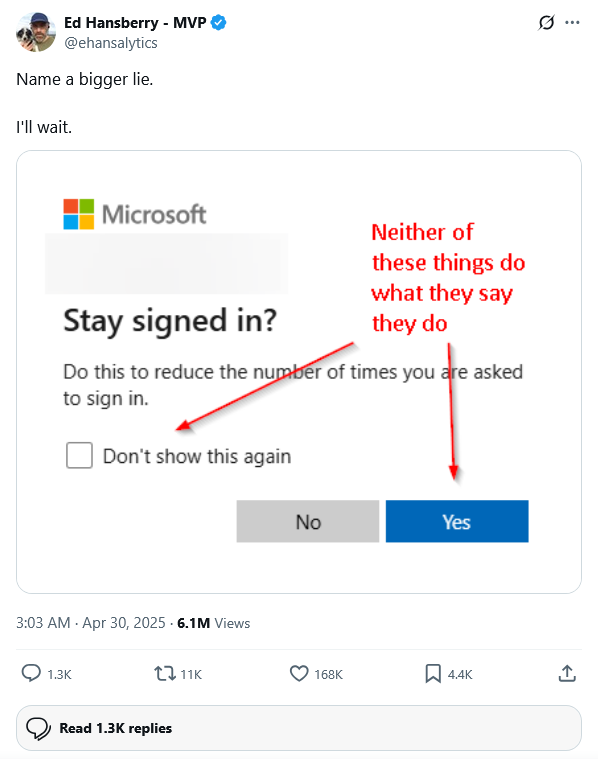The width and height of the screenshot is (598, 759).
Task: Open Read 1.3K replies button
Action: click(x=299, y=728)
